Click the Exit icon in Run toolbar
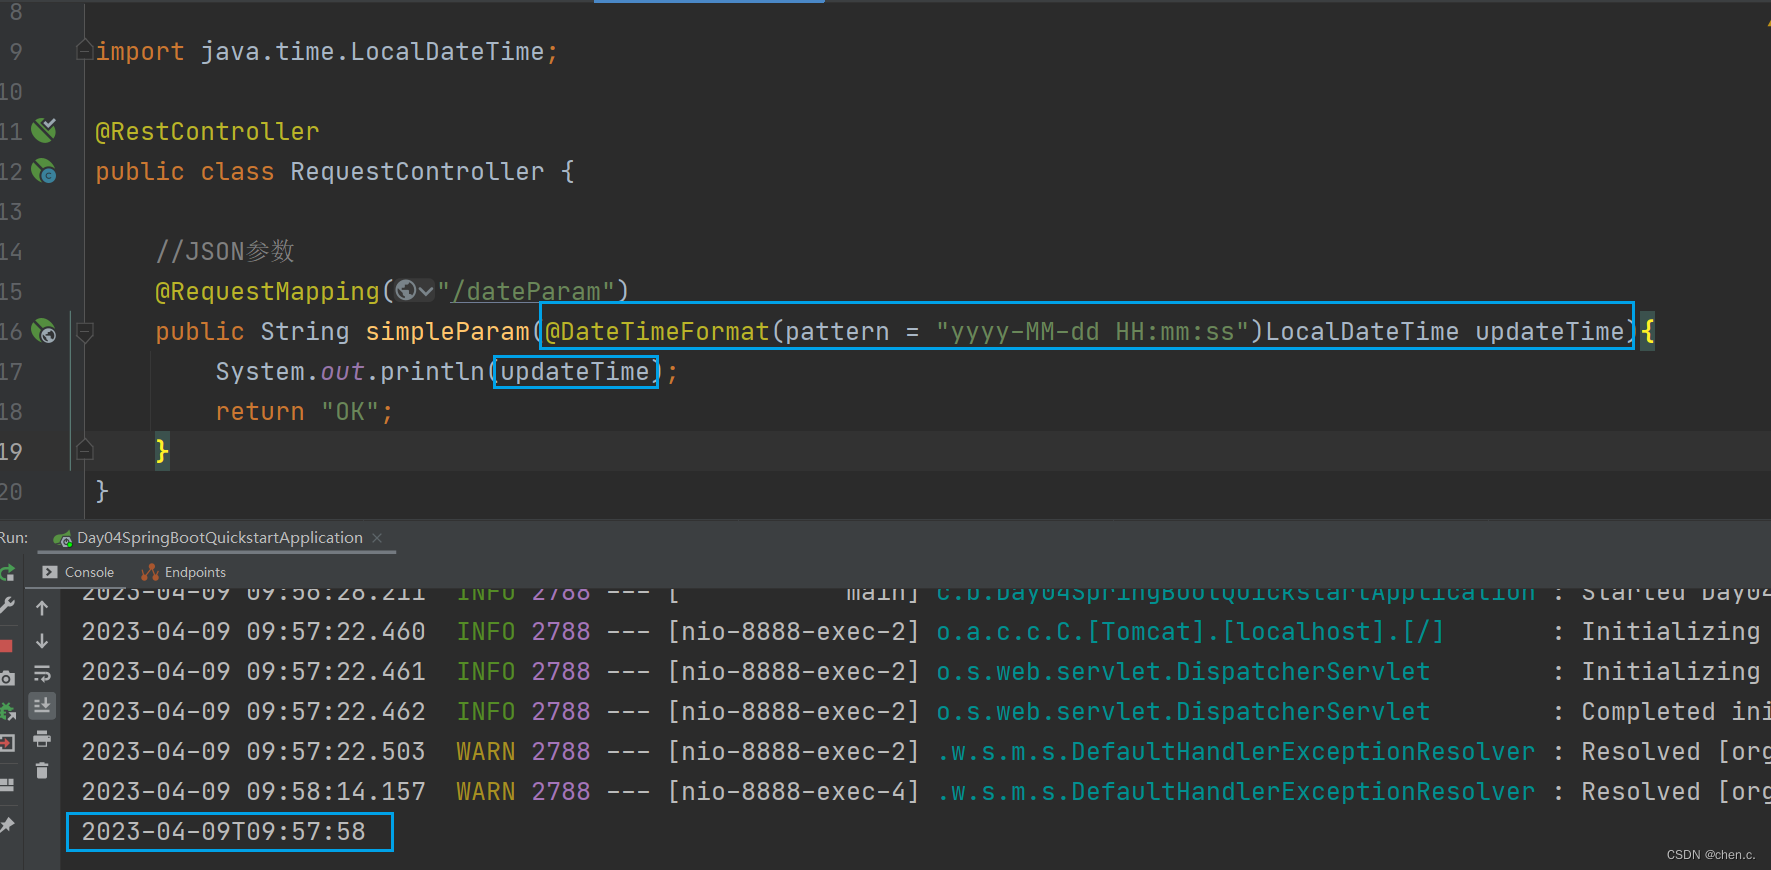This screenshot has height=870, width=1771. point(7,743)
